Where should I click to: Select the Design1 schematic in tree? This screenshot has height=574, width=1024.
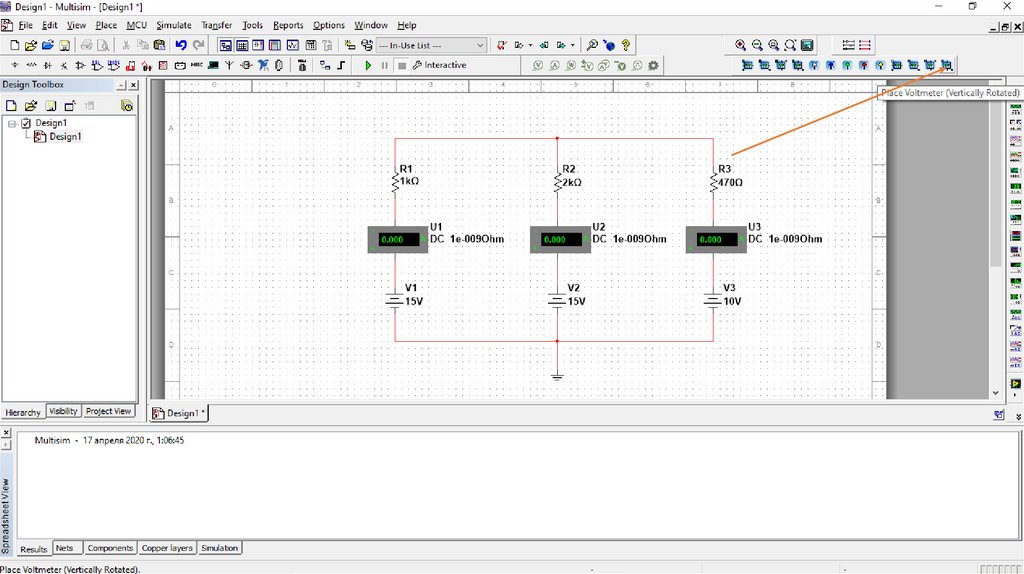tap(65, 137)
